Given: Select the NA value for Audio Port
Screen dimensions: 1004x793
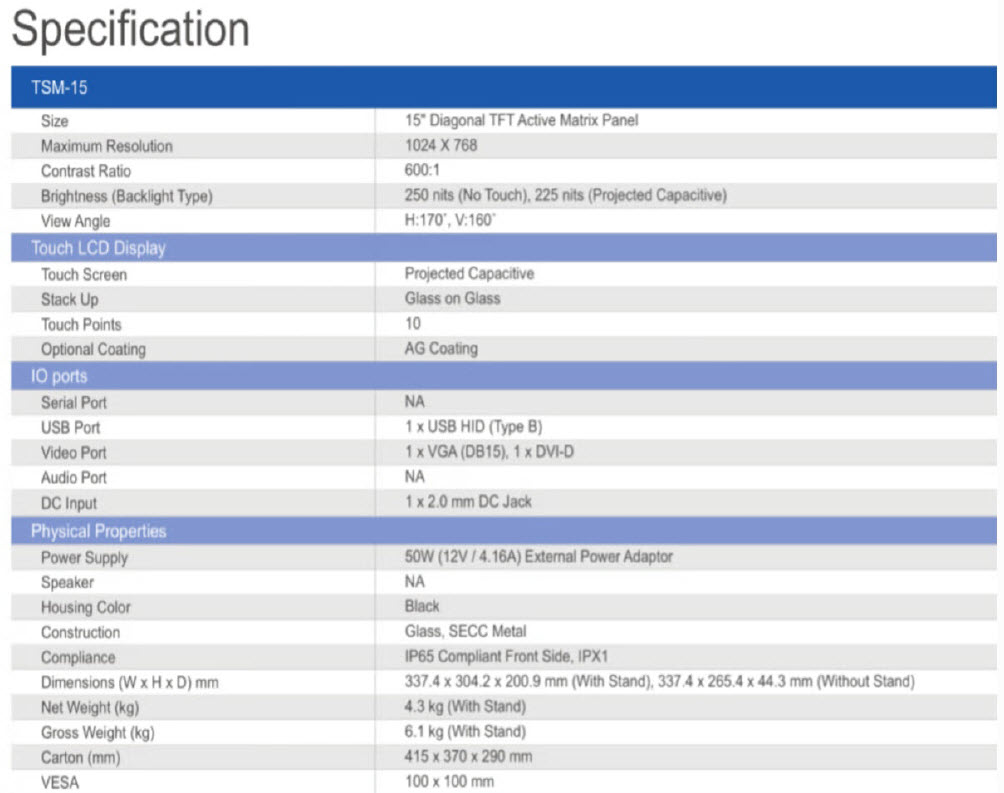Looking at the screenshot, I should (415, 477).
